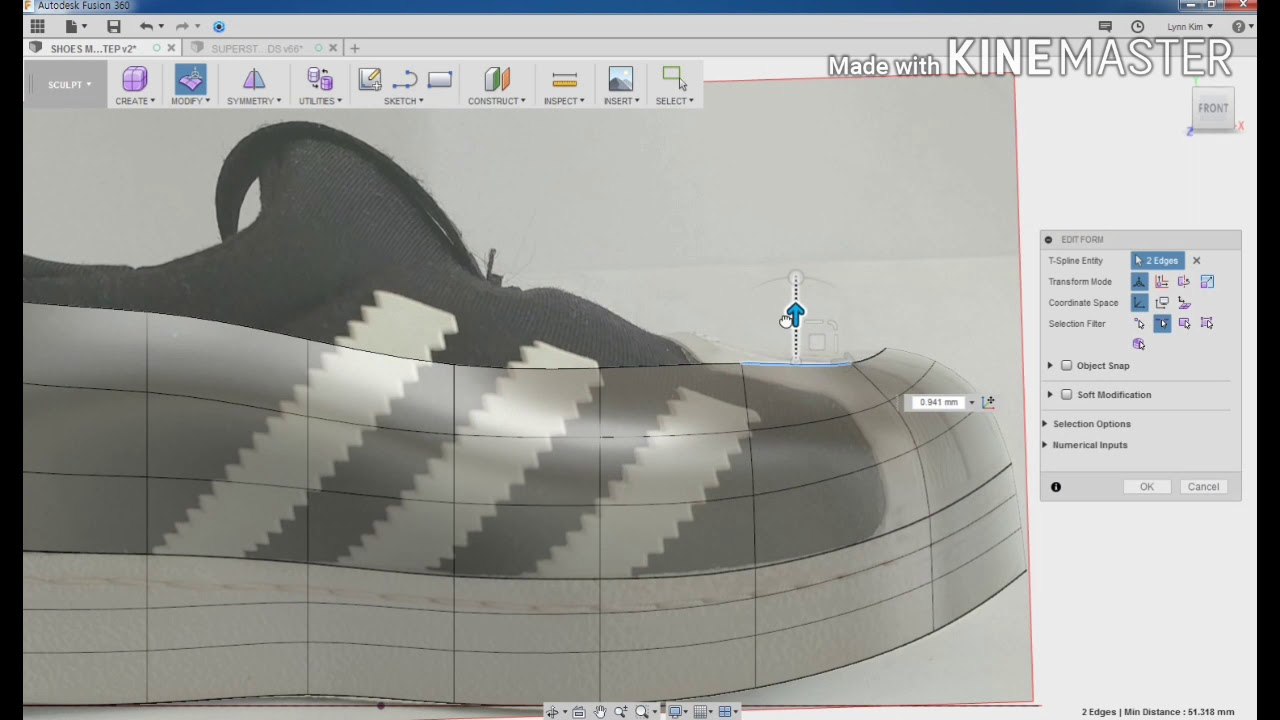Viewport: 1280px width, 720px height.
Task: Open the UTILITIES menu
Action: (x=320, y=101)
